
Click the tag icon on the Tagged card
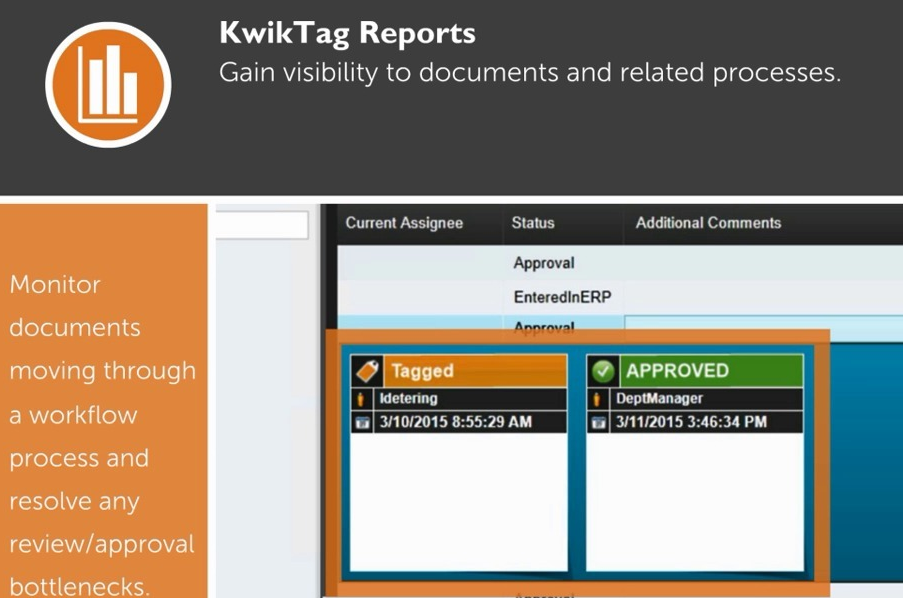pyautogui.click(x=367, y=370)
